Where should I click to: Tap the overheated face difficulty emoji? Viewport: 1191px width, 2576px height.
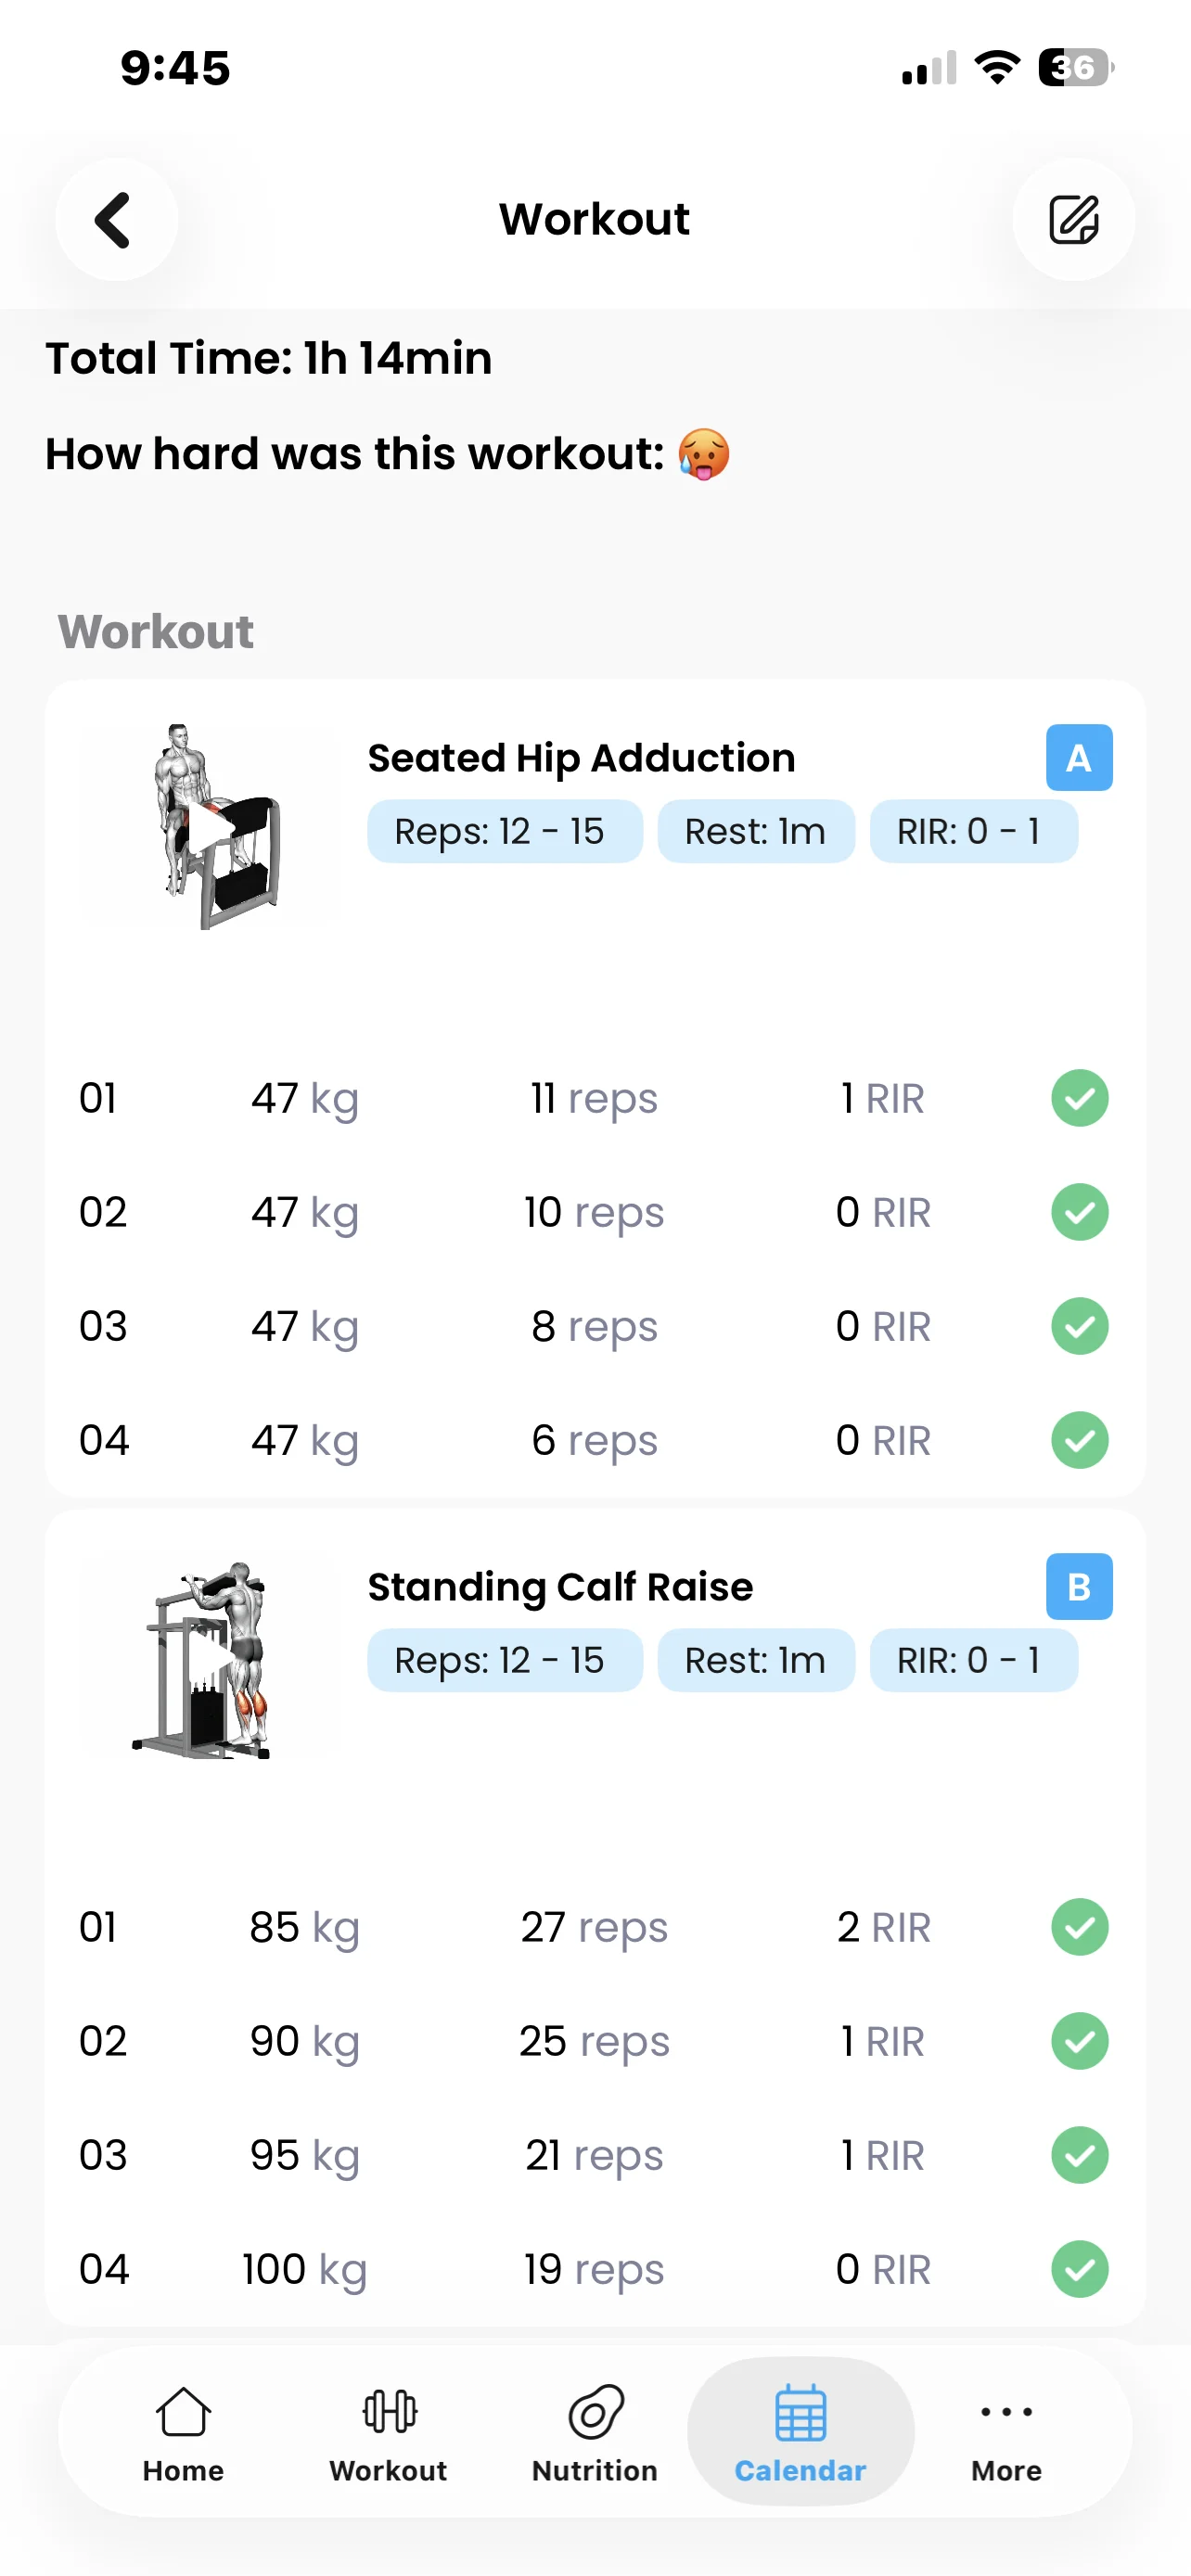(x=704, y=455)
